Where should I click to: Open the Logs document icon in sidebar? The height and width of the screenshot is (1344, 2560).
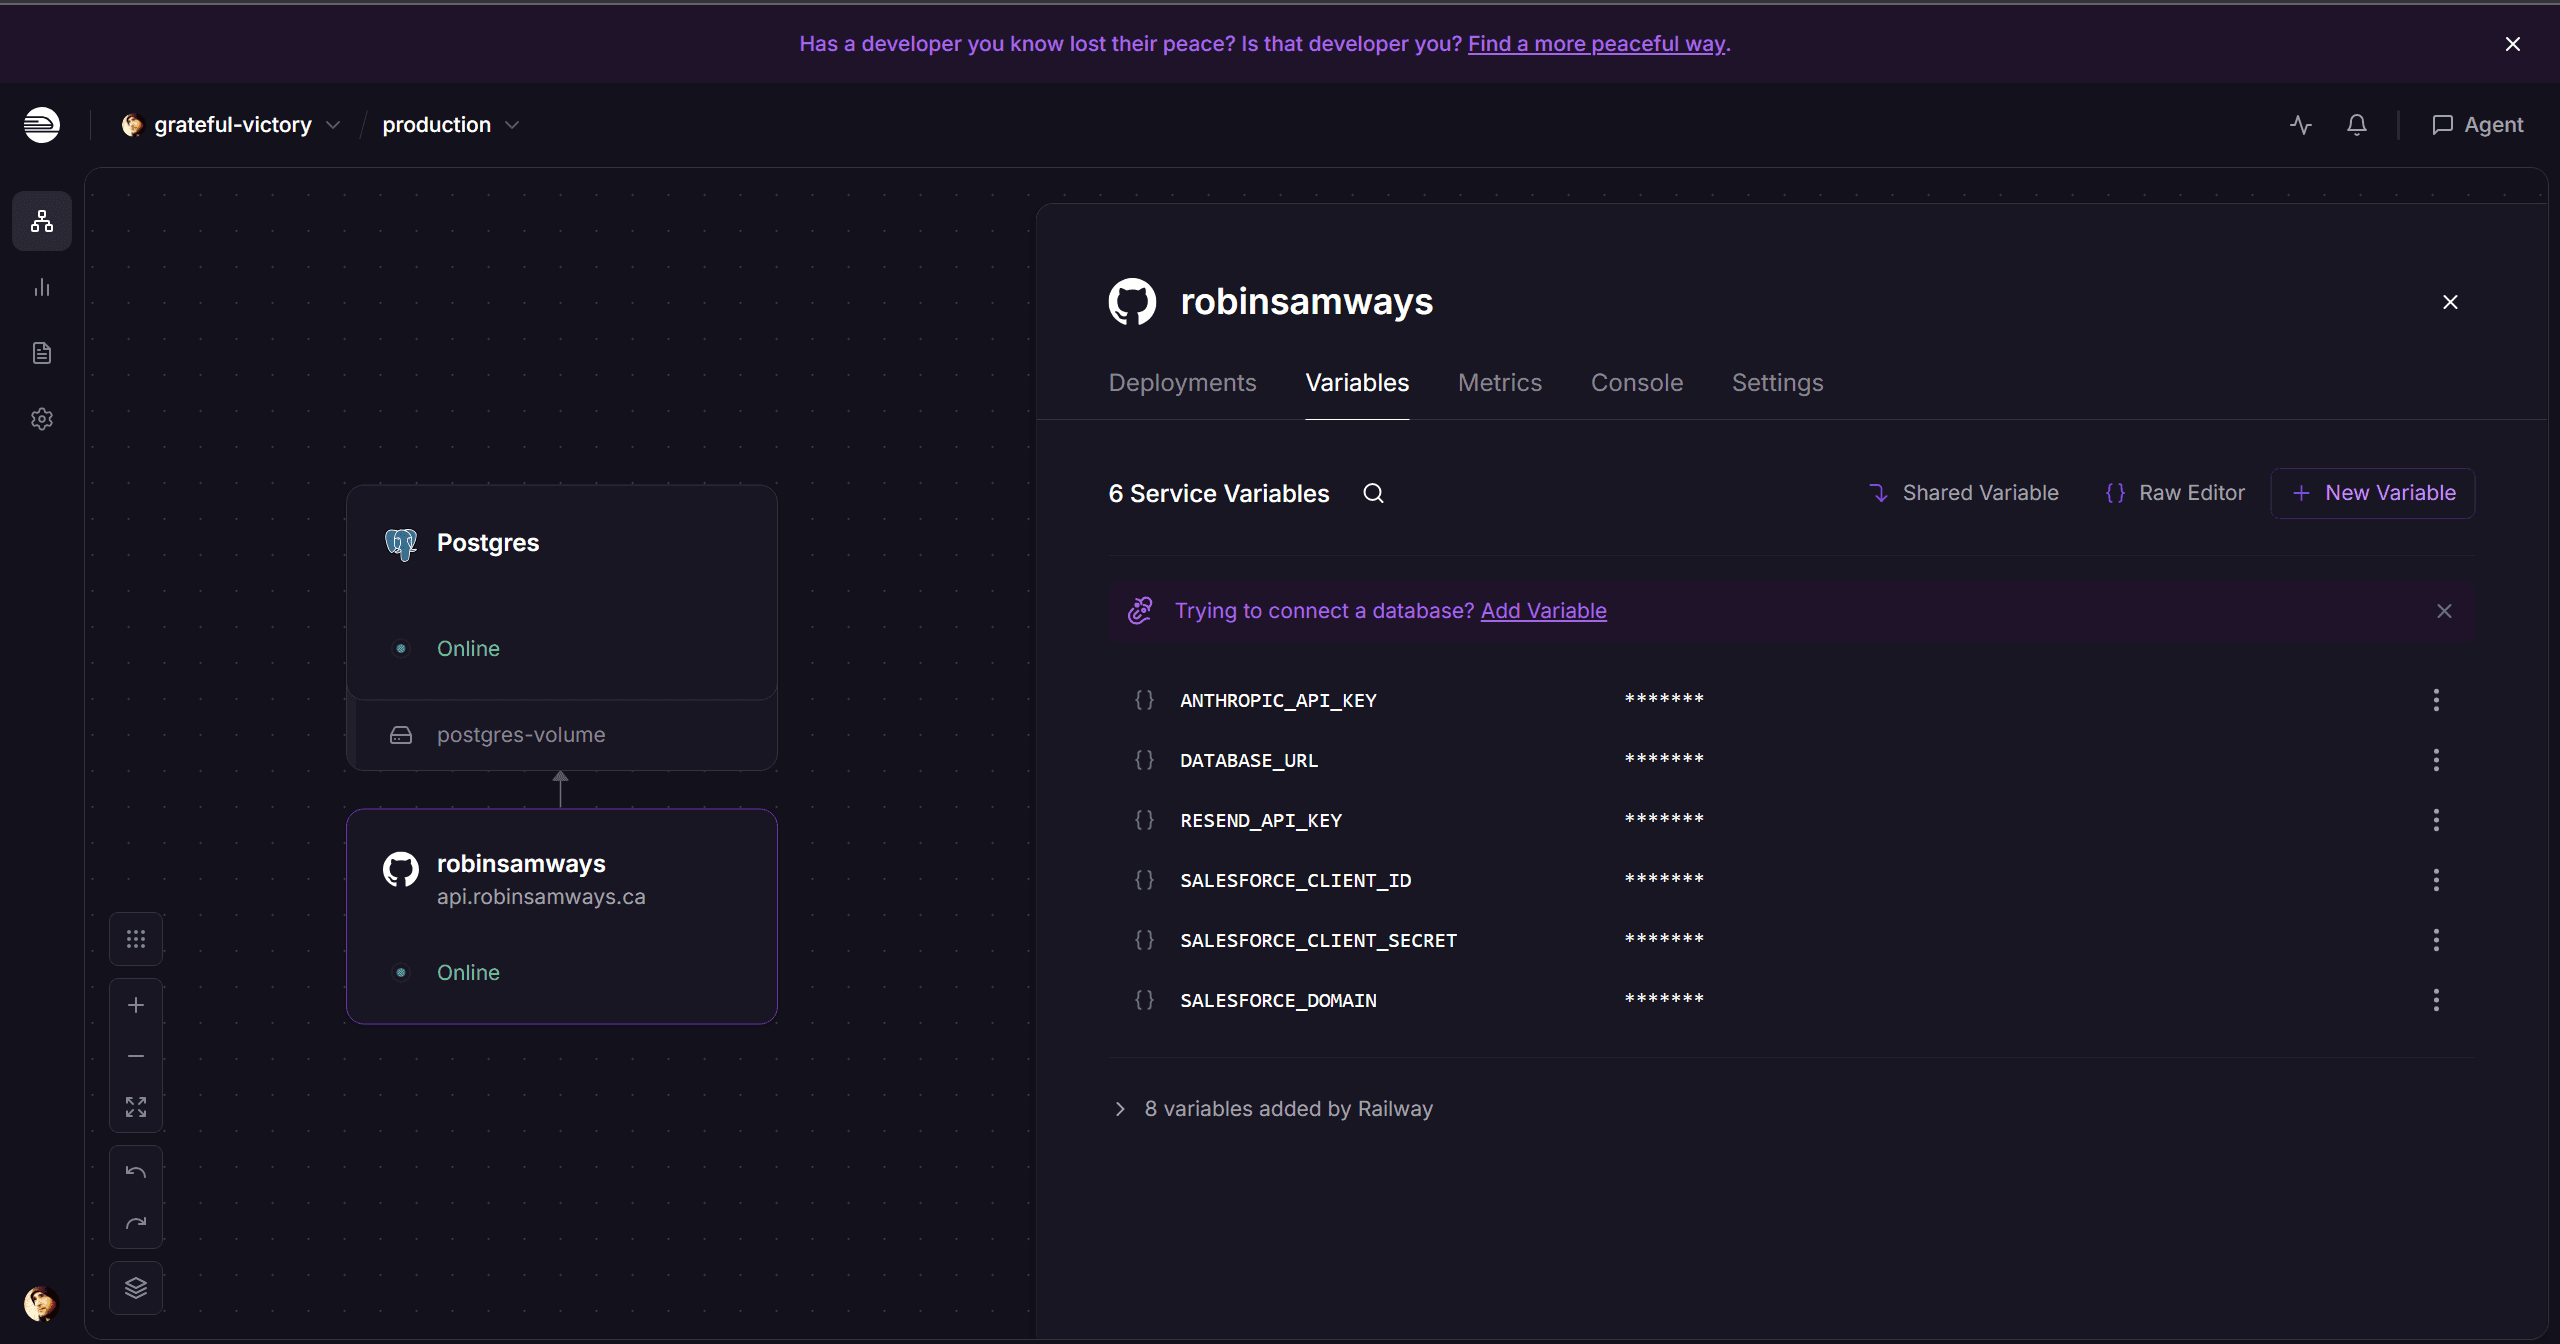(x=42, y=353)
